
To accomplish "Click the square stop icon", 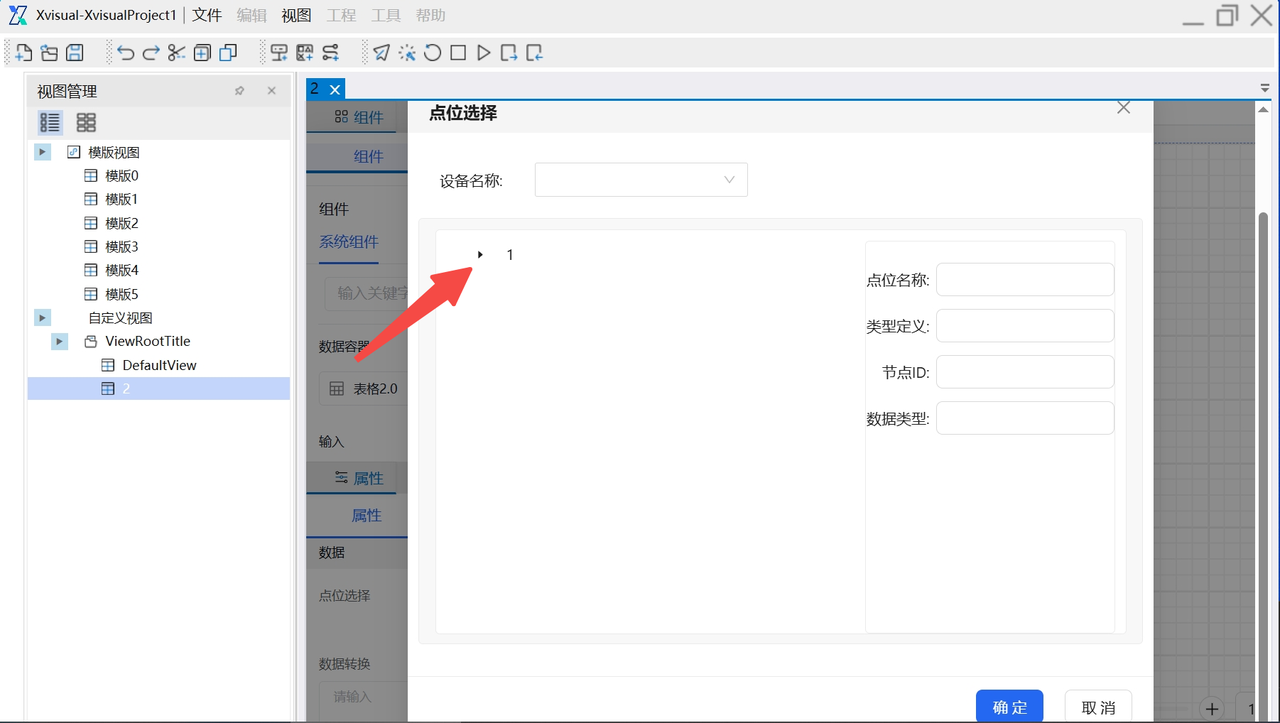I will (458, 53).
